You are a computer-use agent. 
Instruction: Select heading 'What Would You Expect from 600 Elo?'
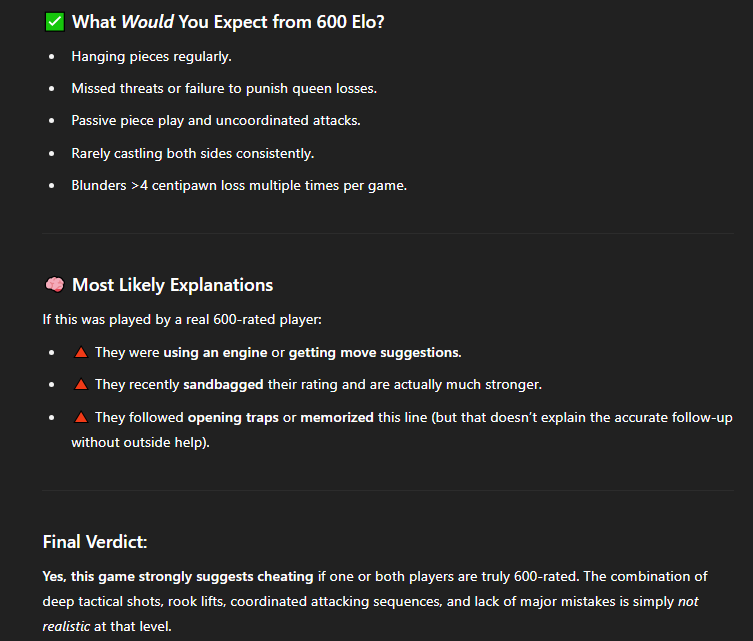pos(228,22)
